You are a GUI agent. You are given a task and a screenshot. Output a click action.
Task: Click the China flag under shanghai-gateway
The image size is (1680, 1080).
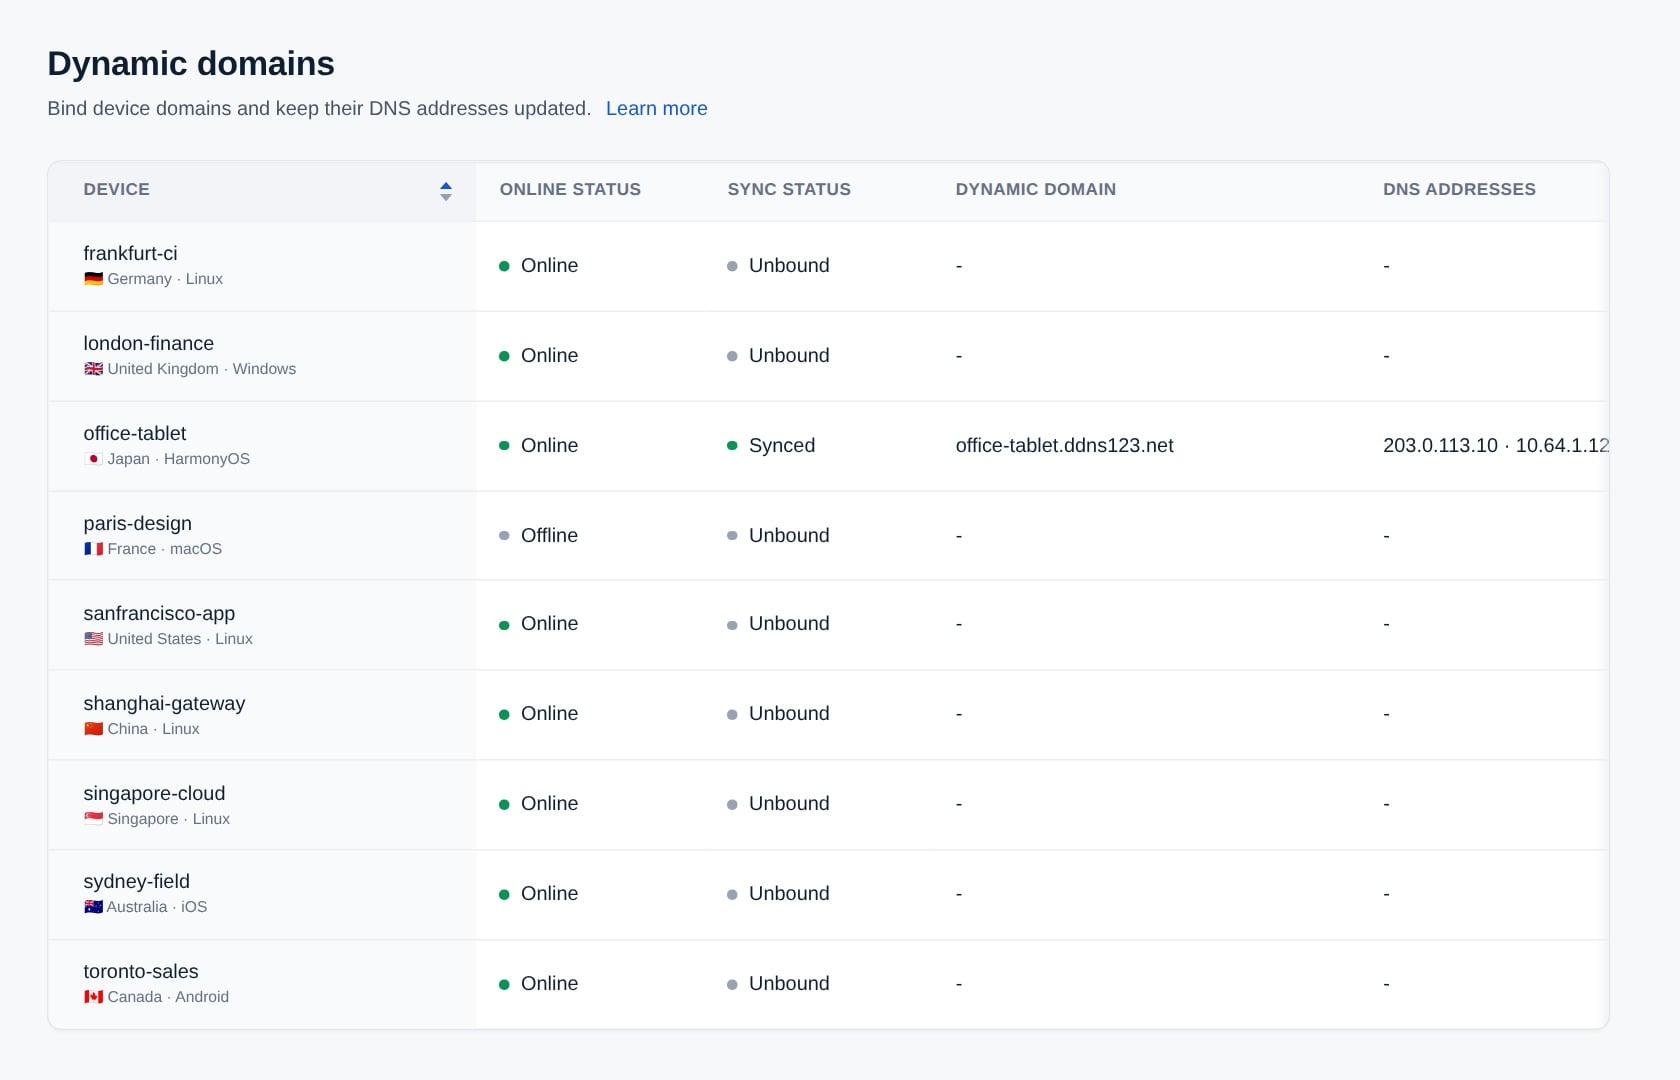(x=93, y=729)
